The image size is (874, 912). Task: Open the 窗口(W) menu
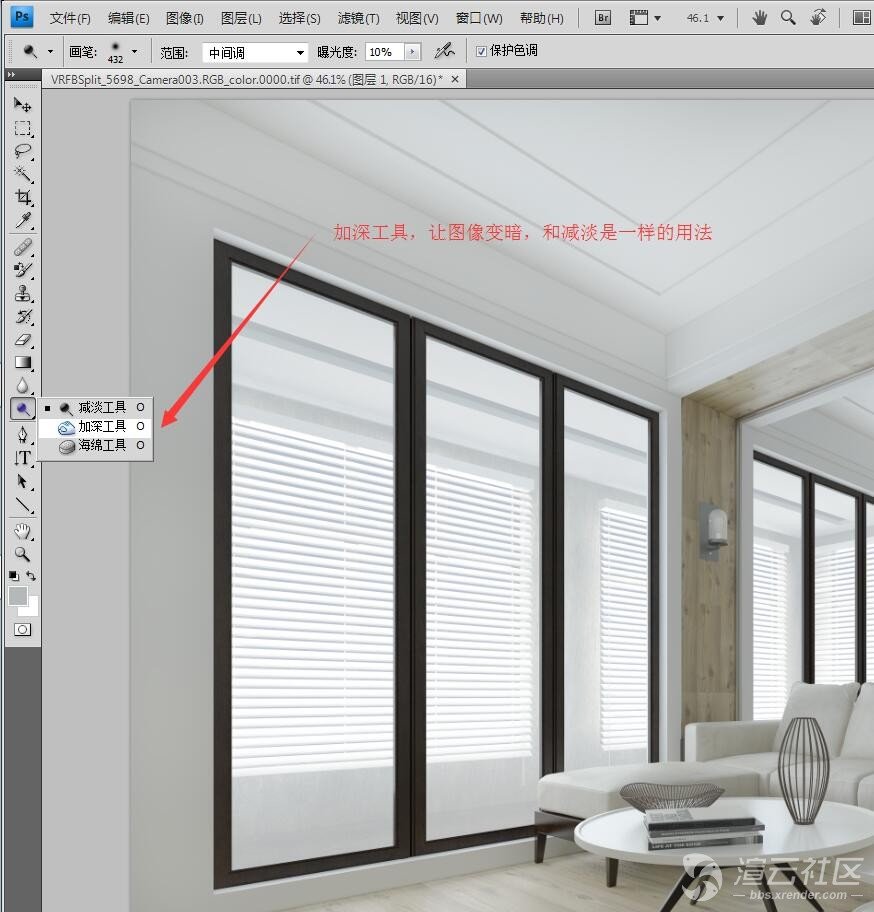point(479,18)
